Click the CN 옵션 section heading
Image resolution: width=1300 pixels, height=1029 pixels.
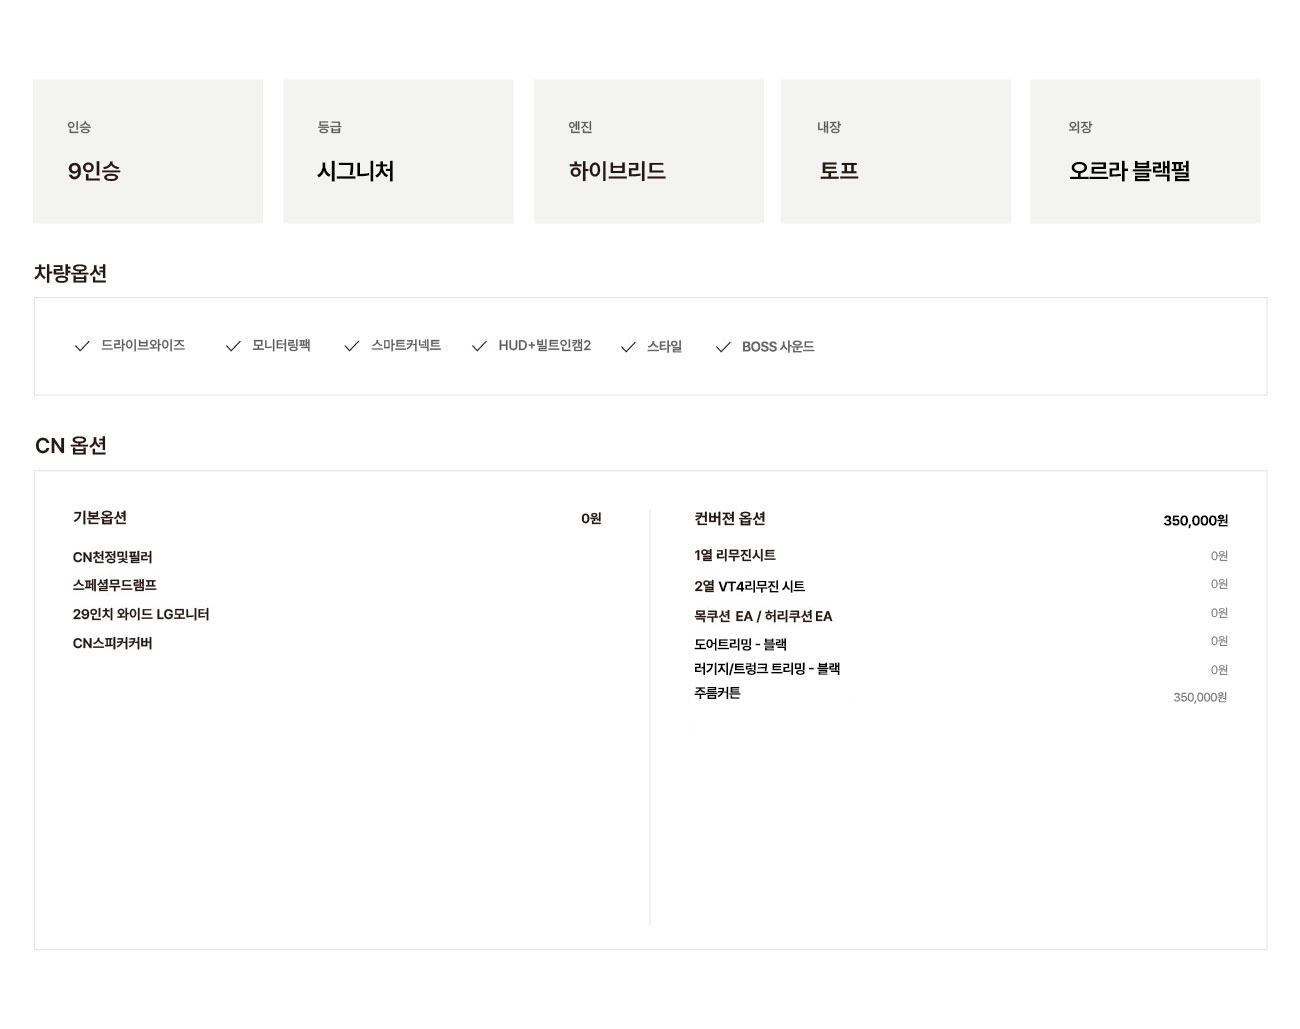tap(71, 445)
